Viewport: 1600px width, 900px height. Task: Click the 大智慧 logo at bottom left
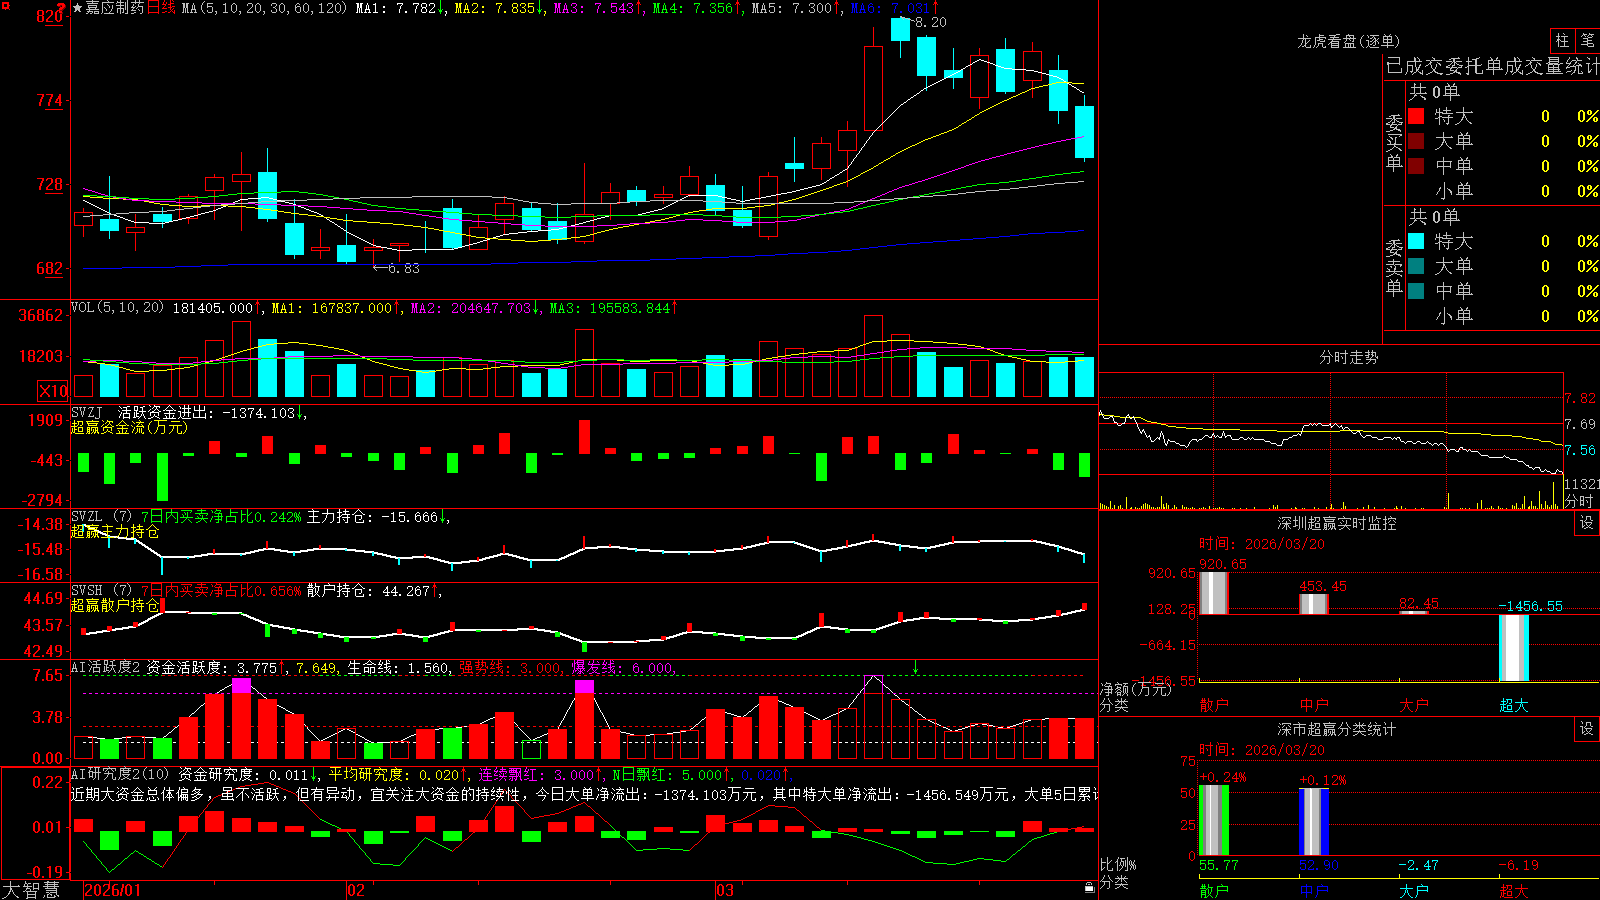pyautogui.click(x=31, y=890)
